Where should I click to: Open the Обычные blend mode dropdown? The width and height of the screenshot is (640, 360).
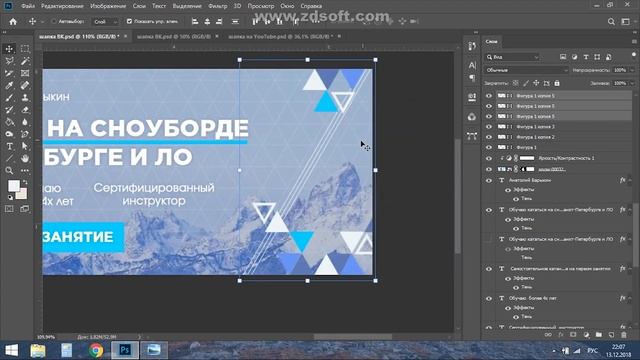tap(527, 70)
